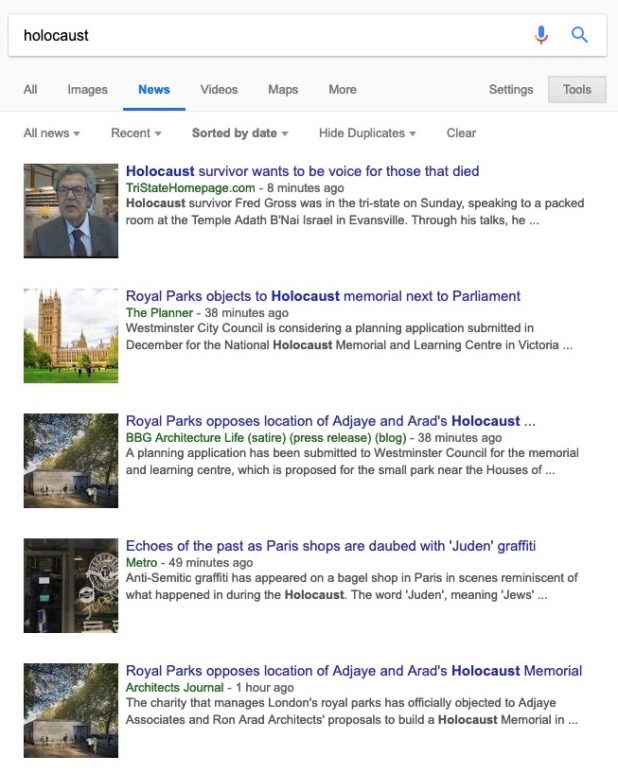The height and width of the screenshot is (774, 618).
Task: Toggle the Tools button
Action: pyautogui.click(x=577, y=89)
